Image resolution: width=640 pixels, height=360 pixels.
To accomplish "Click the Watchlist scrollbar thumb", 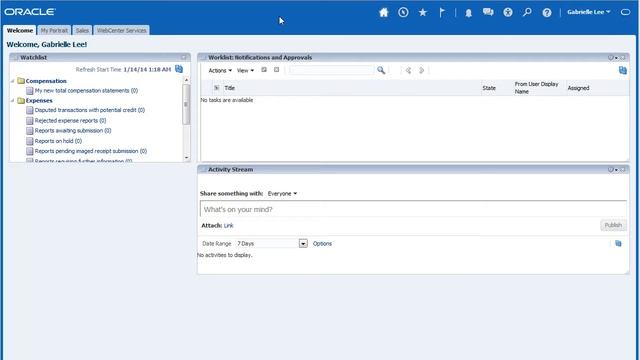I will point(187,104).
